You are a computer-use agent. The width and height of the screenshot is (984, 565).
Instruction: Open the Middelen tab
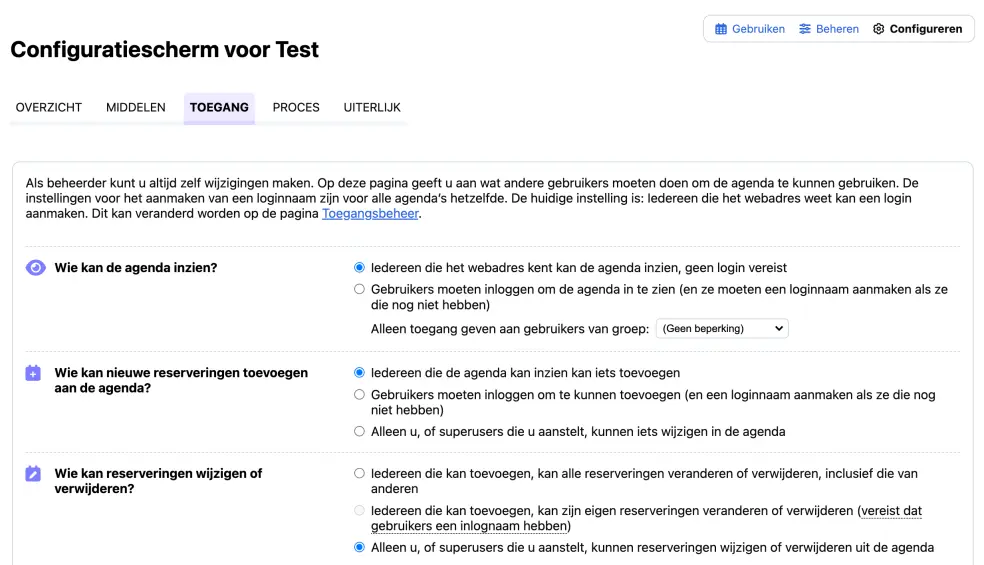coord(136,107)
